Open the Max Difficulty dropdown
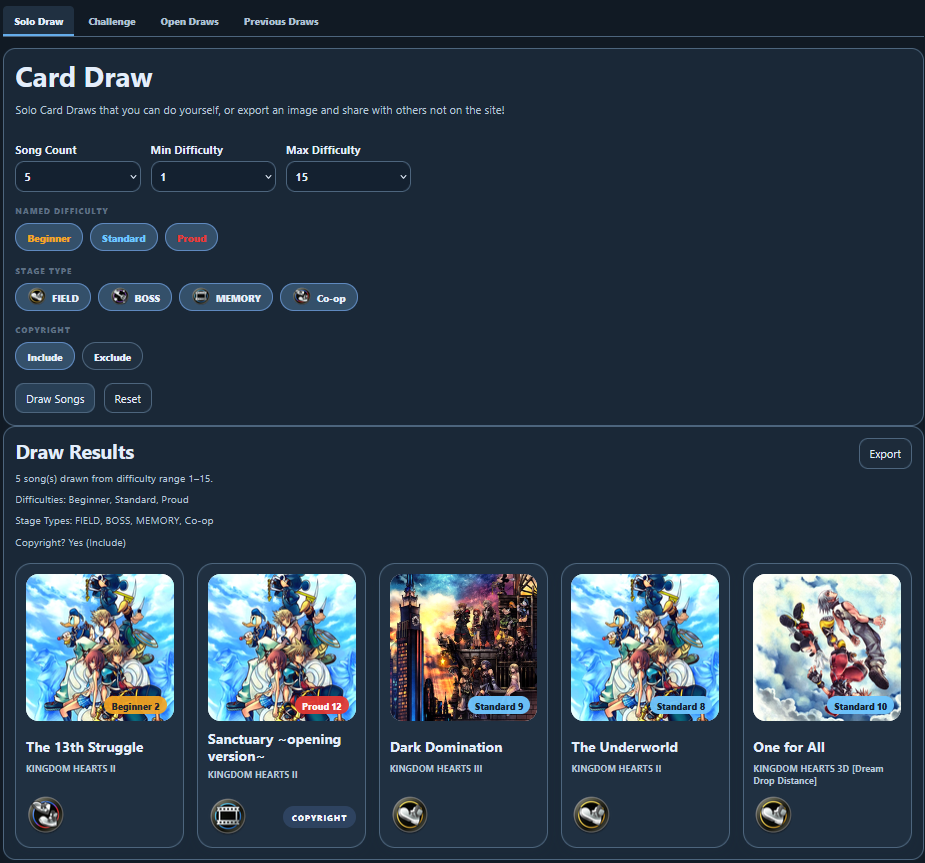The image size is (925, 863). click(x=349, y=176)
